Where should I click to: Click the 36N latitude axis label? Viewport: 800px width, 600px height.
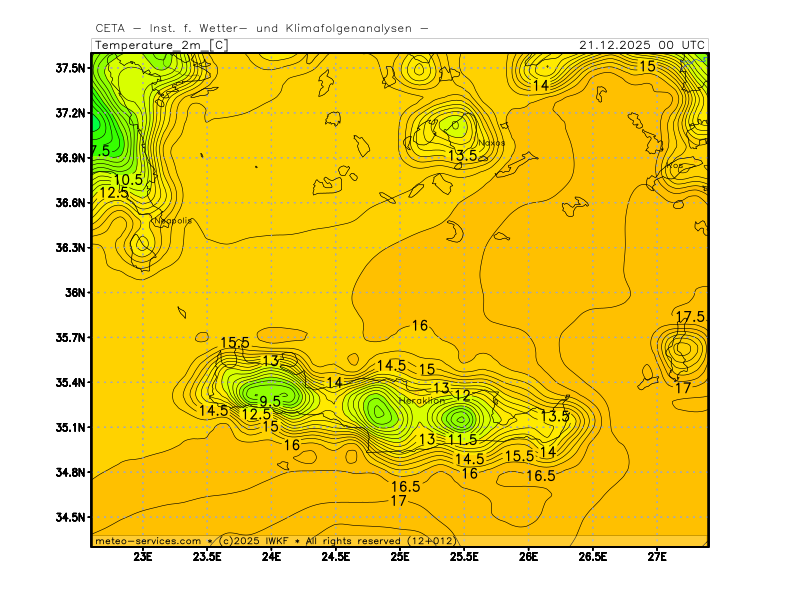click(x=75, y=292)
